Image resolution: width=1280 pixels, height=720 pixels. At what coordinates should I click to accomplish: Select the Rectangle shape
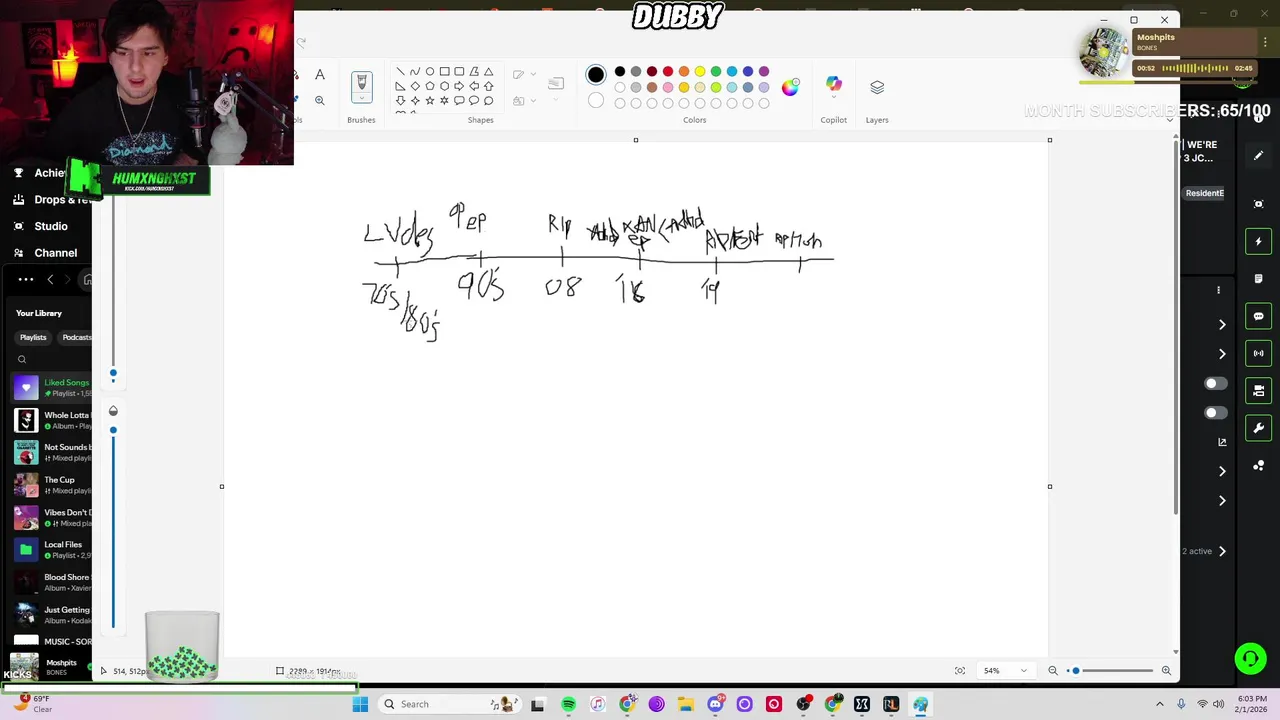click(445, 72)
